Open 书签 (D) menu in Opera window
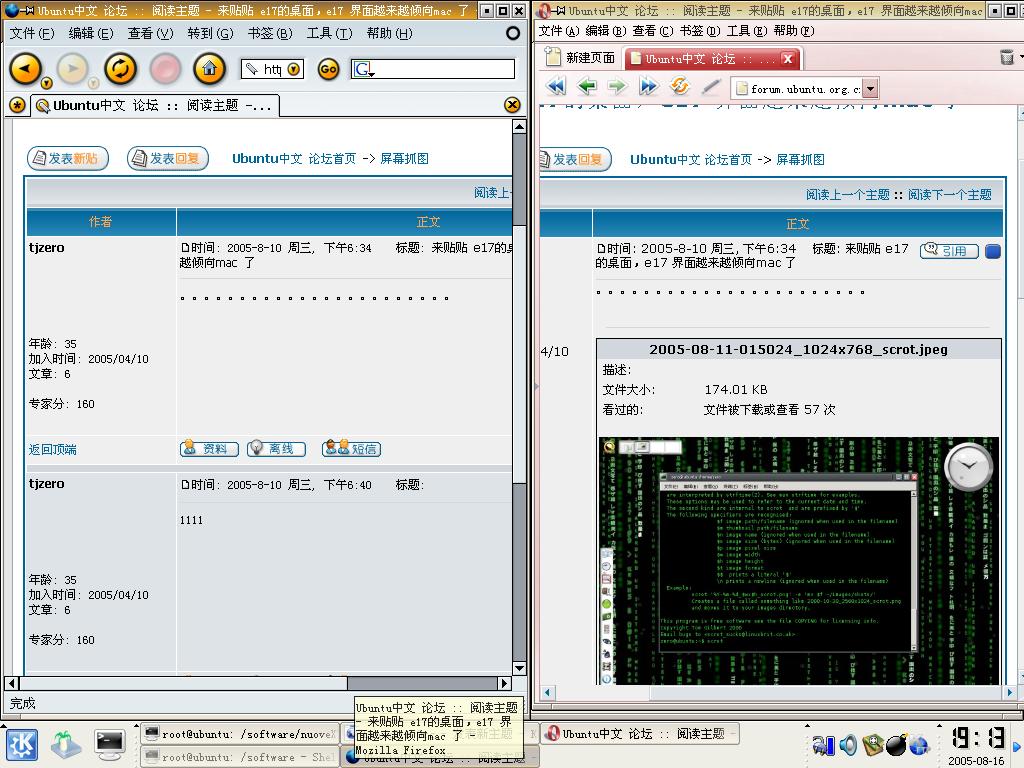The image size is (1024, 768). tap(700, 31)
